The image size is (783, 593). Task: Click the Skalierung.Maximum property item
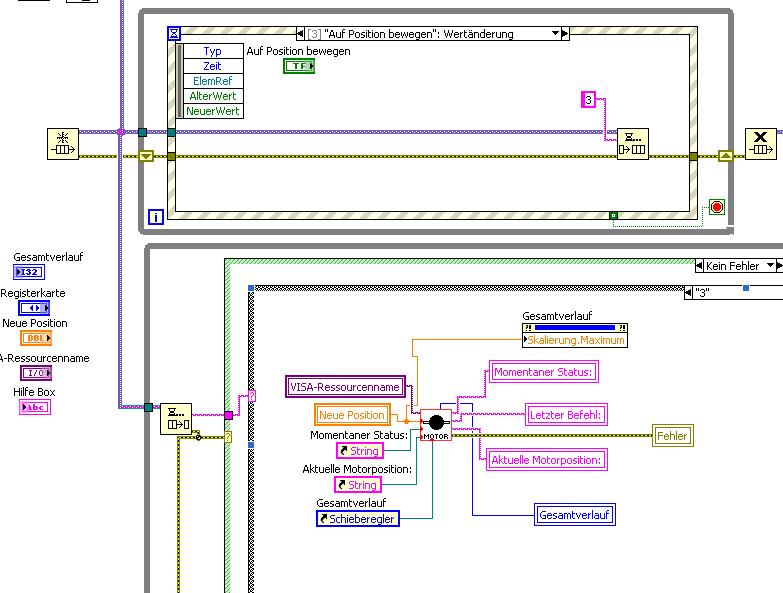pos(575,340)
